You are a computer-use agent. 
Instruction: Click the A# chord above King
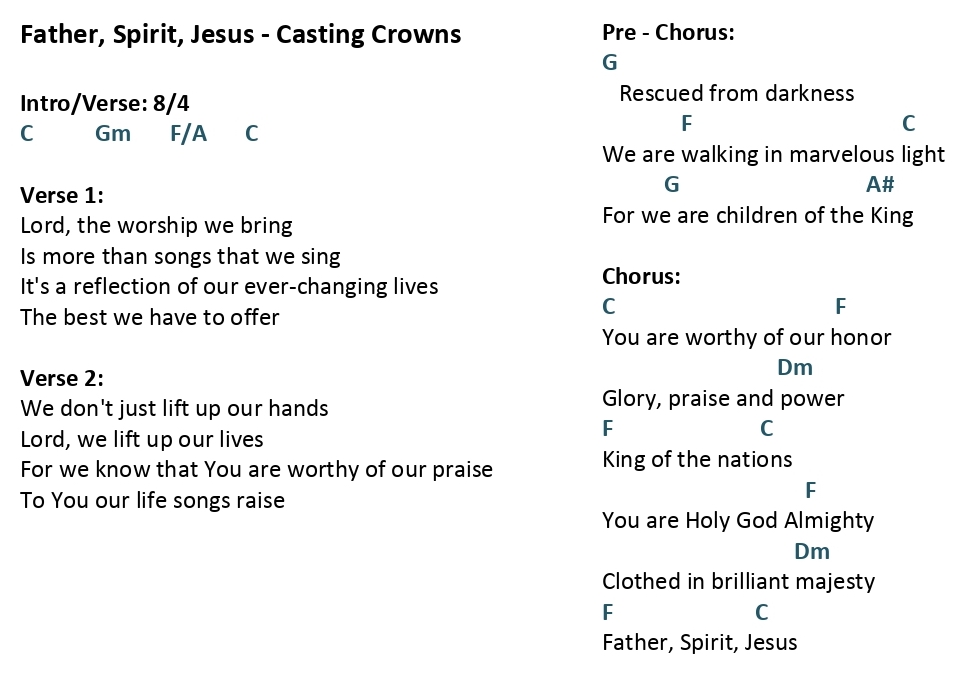click(x=880, y=184)
